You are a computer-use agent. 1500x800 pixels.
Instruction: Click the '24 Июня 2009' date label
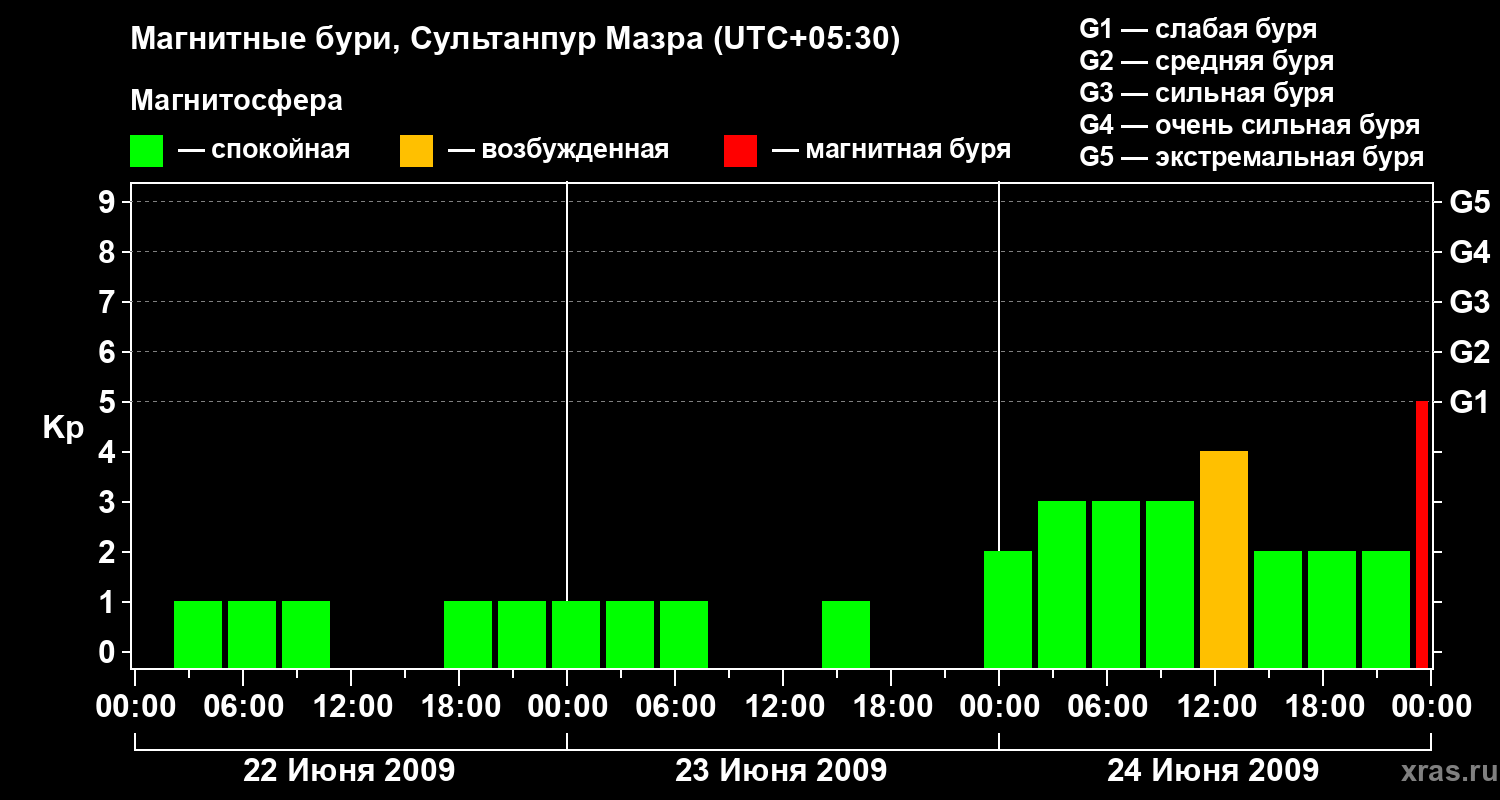point(1213,771)
